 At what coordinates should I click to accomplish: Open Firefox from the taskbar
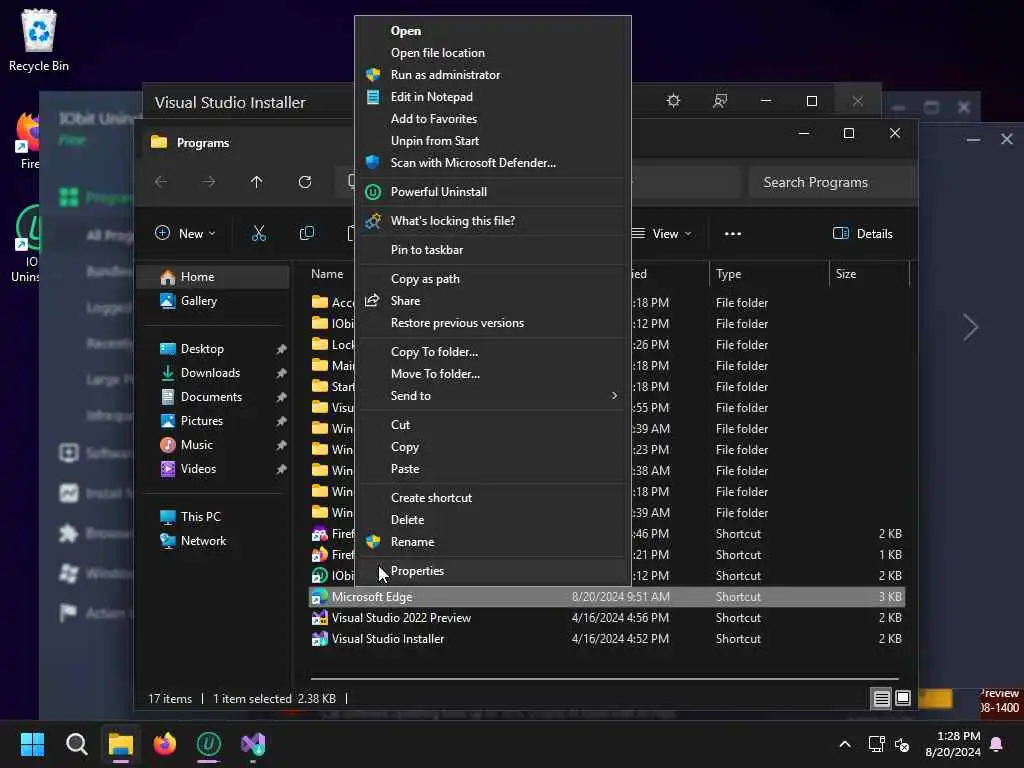165,744
